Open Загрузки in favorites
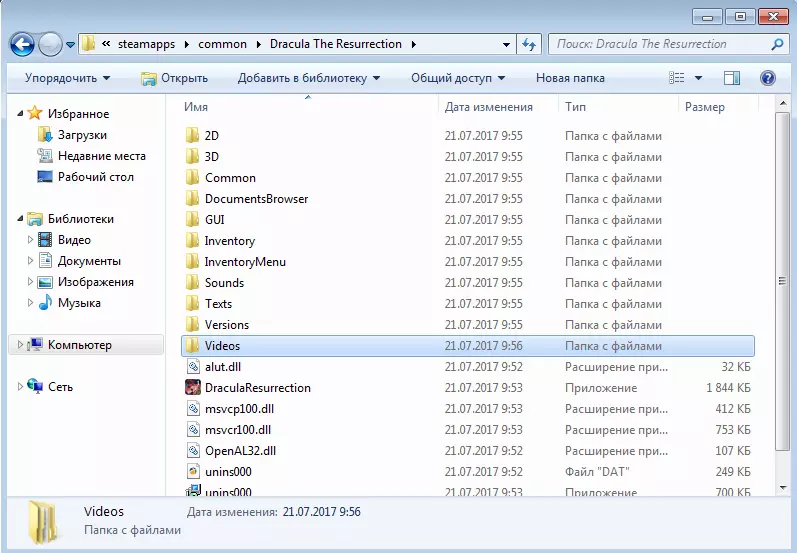Viewport: 797px width, 553px height. [x=82, y=135]
